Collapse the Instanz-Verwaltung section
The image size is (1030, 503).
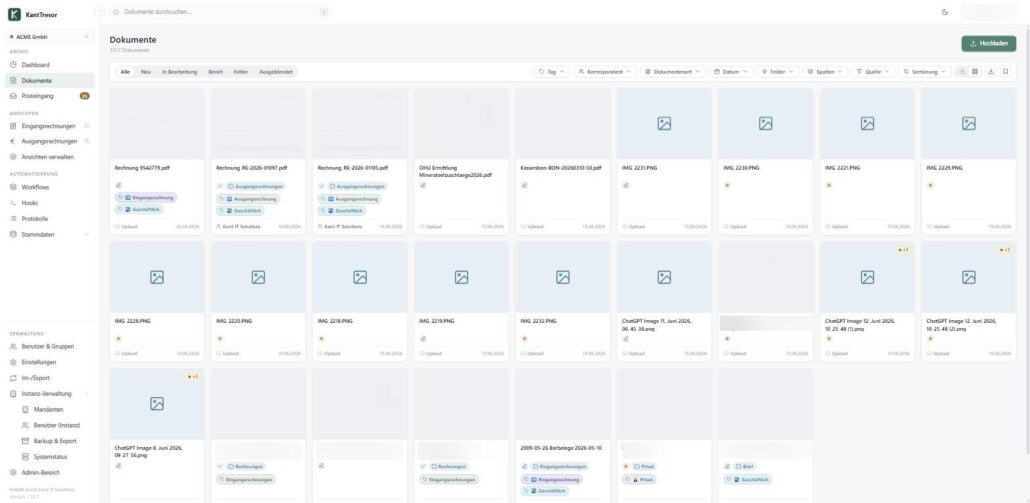click(49, 394)
